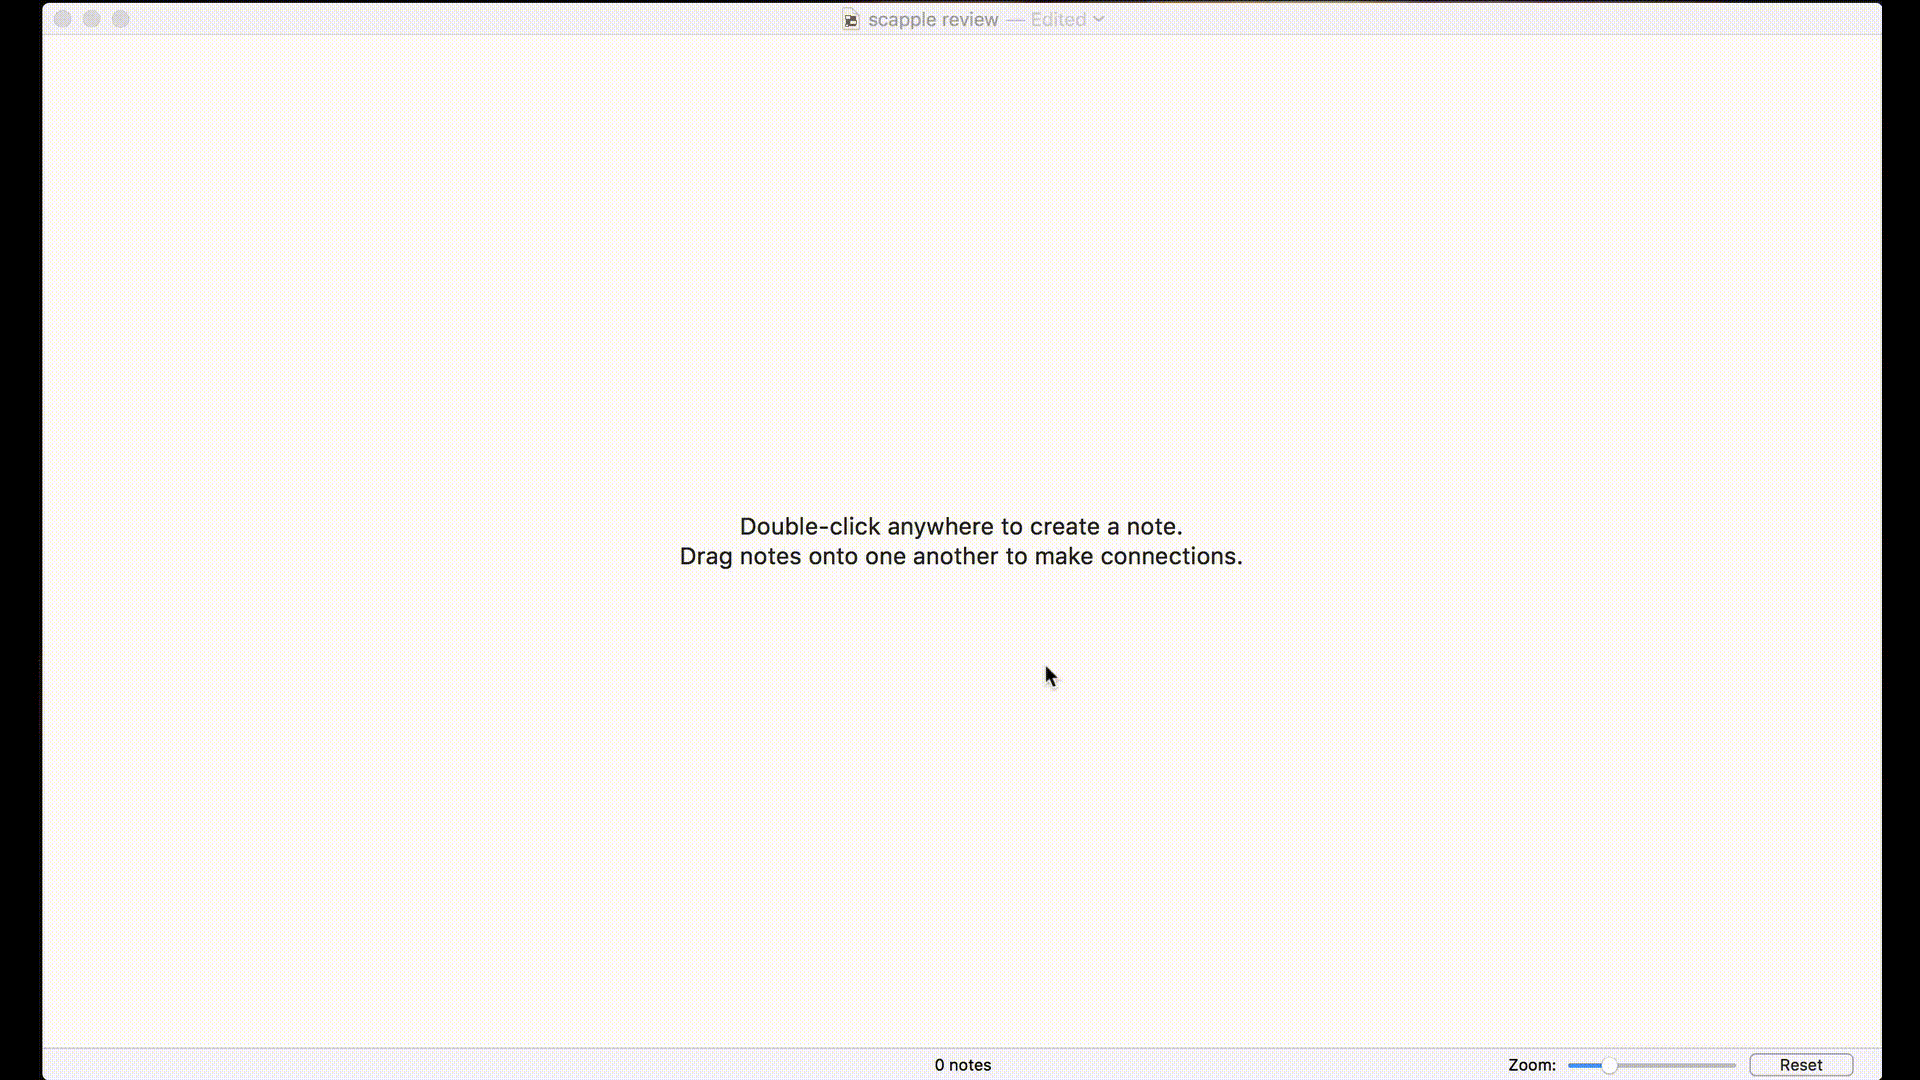The height and width of the screenshot is (1080, 1920).
Task: Click the "Edited" status text in title
Action: (1057, 20)
